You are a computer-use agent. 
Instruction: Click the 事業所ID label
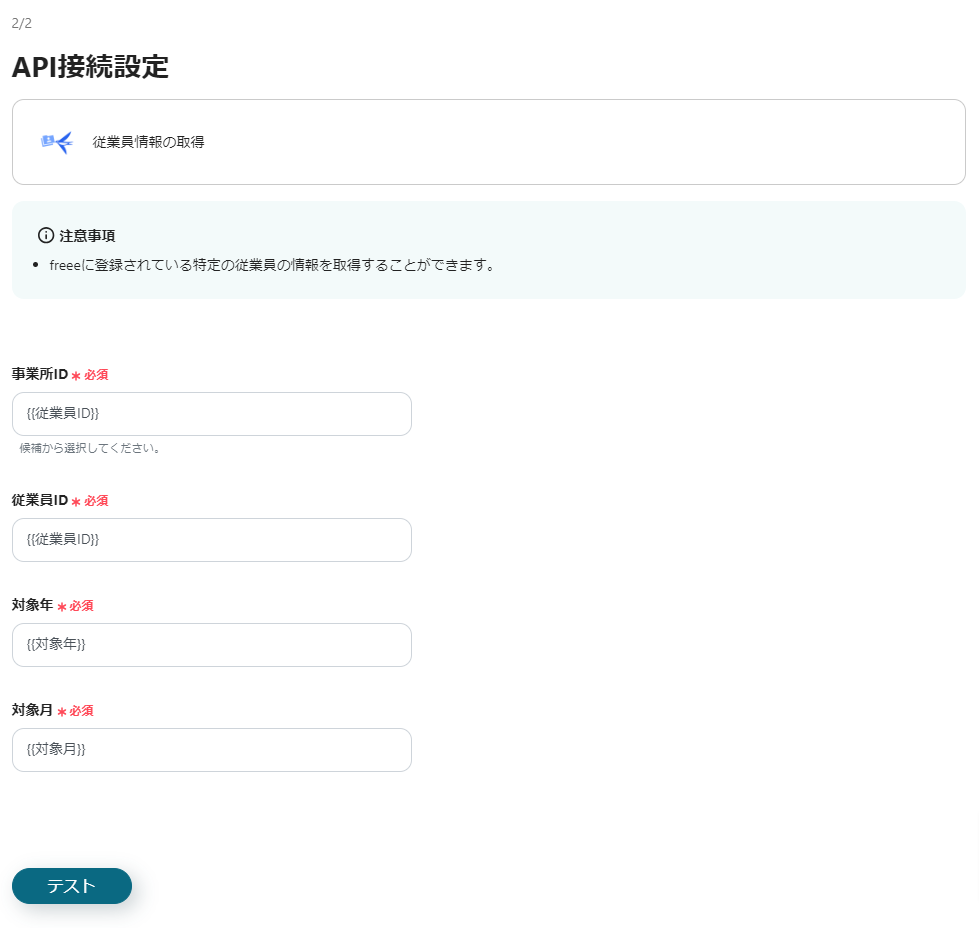coord(40,374)
